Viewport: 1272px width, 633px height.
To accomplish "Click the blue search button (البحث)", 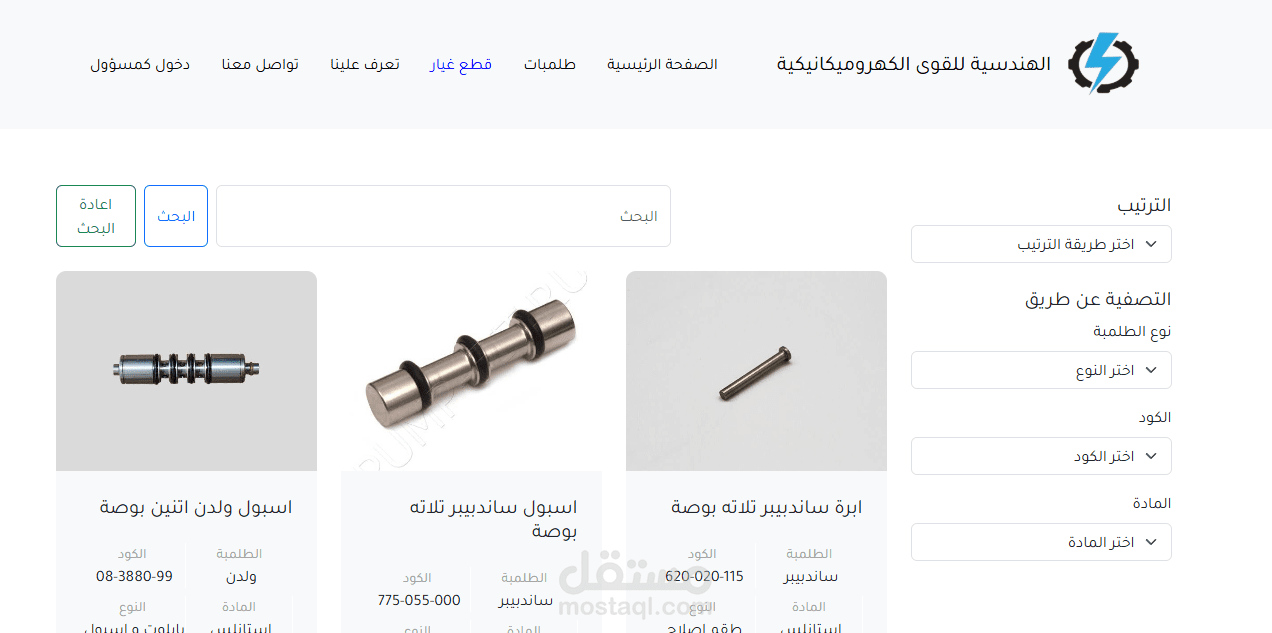I will (176, 216).
